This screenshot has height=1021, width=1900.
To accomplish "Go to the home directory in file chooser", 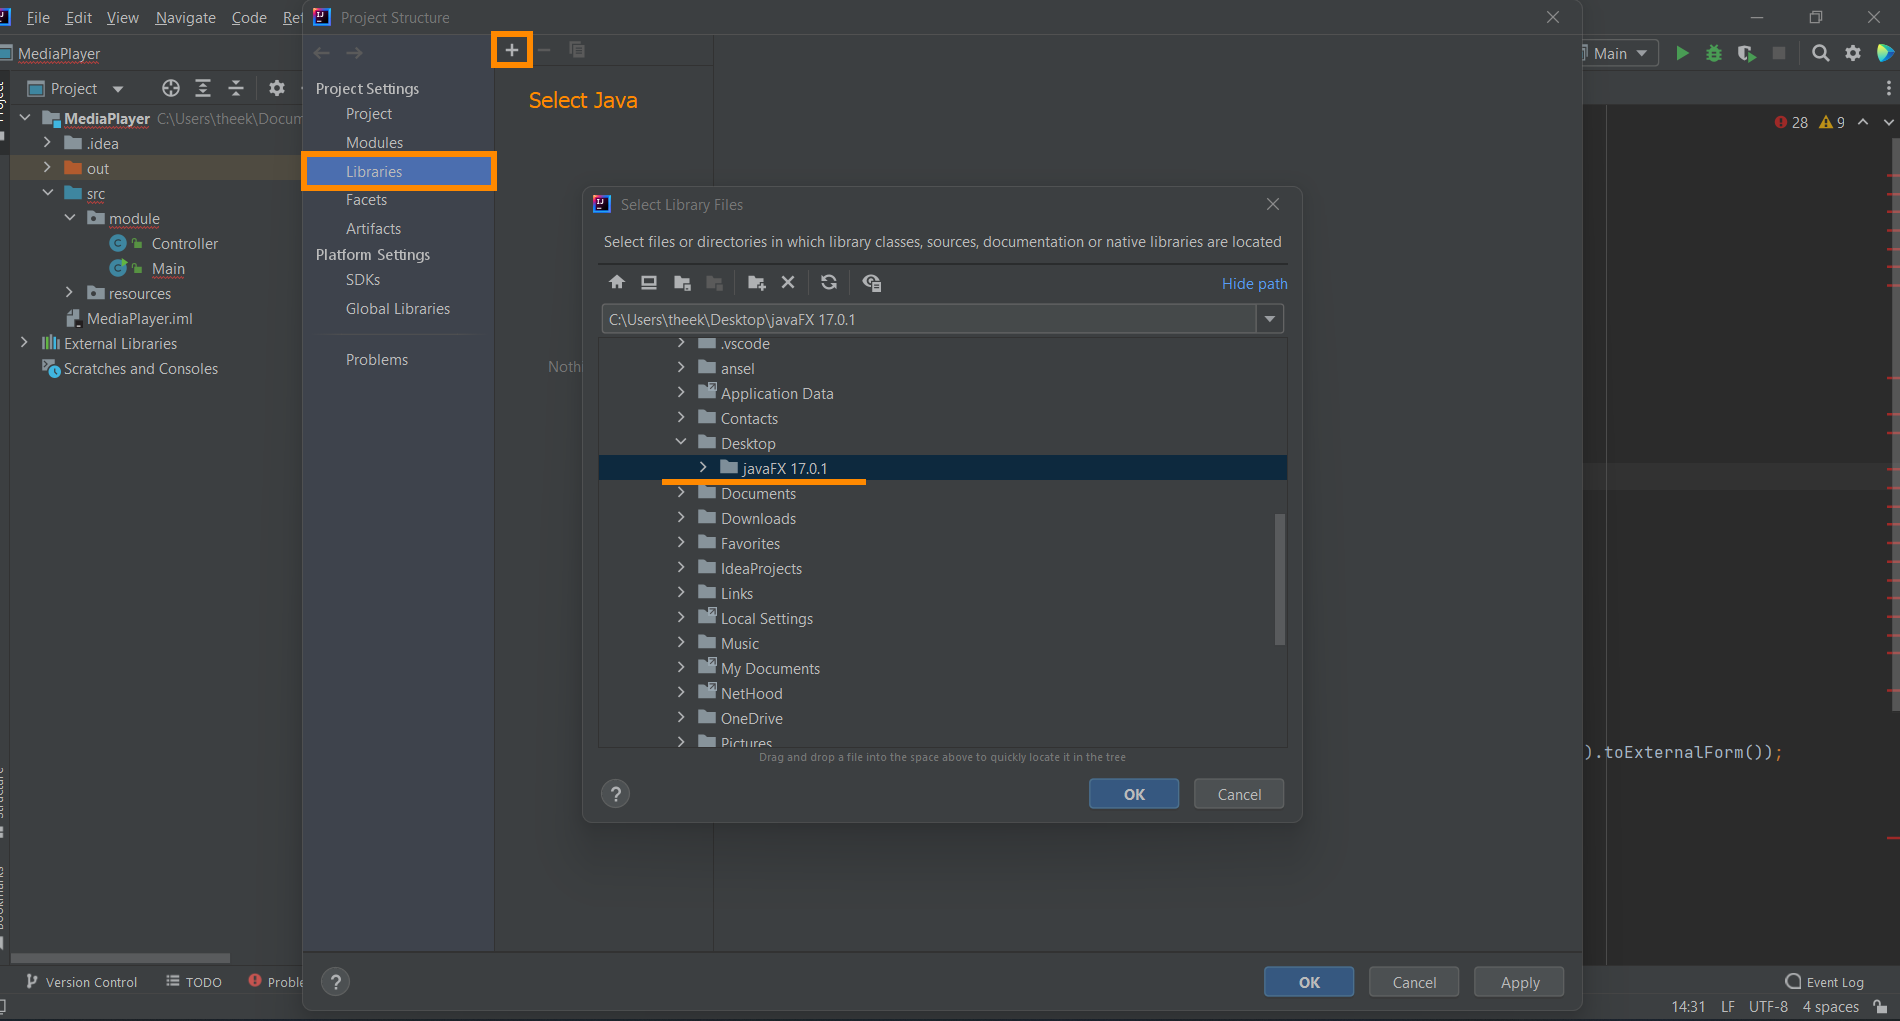I will click(617, 283).
